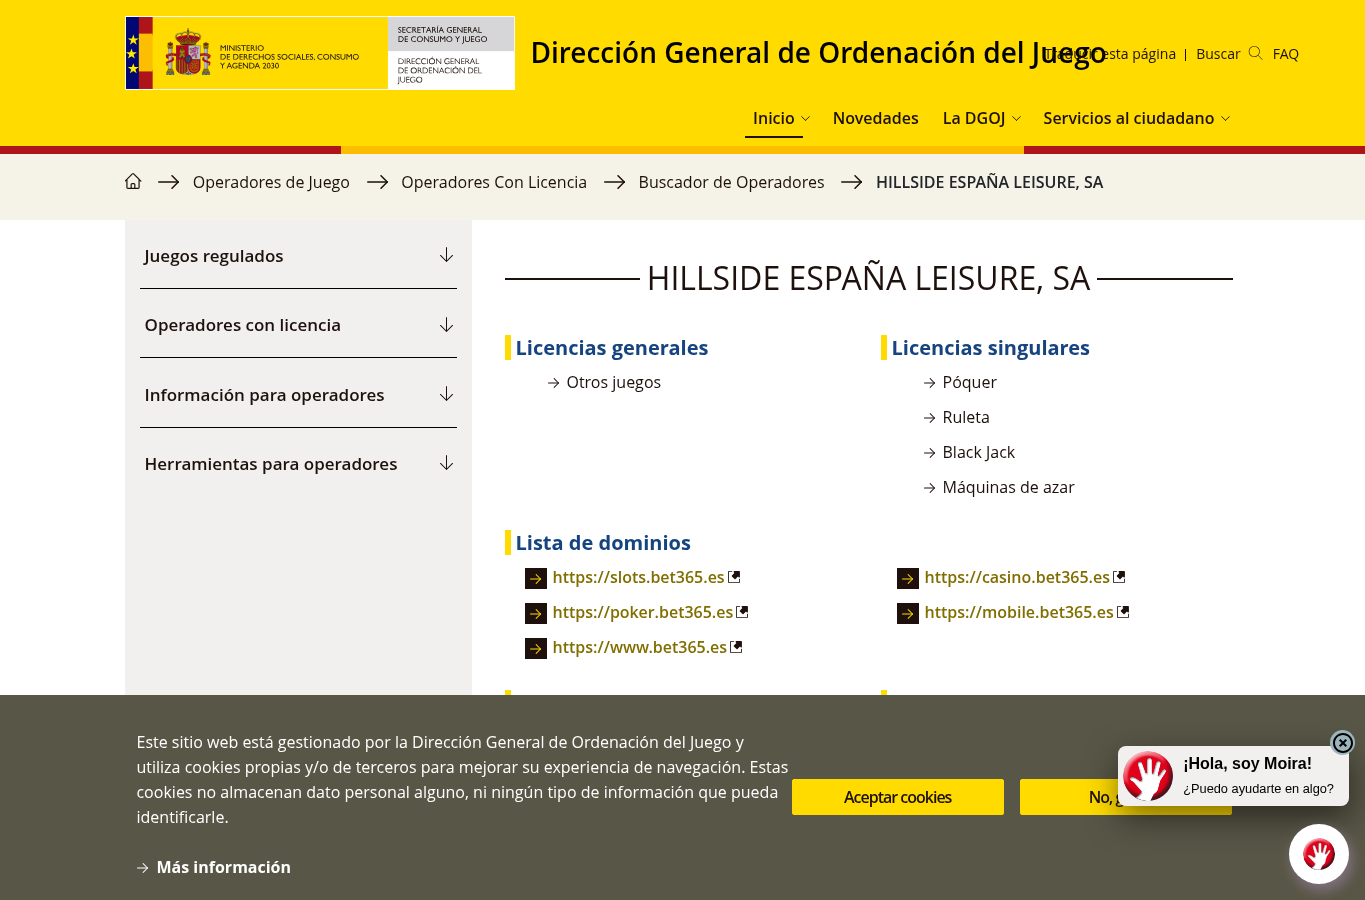Click the ¡Hola, soy Moira! greeting
1365x900 pixels.
[1247, 763]
